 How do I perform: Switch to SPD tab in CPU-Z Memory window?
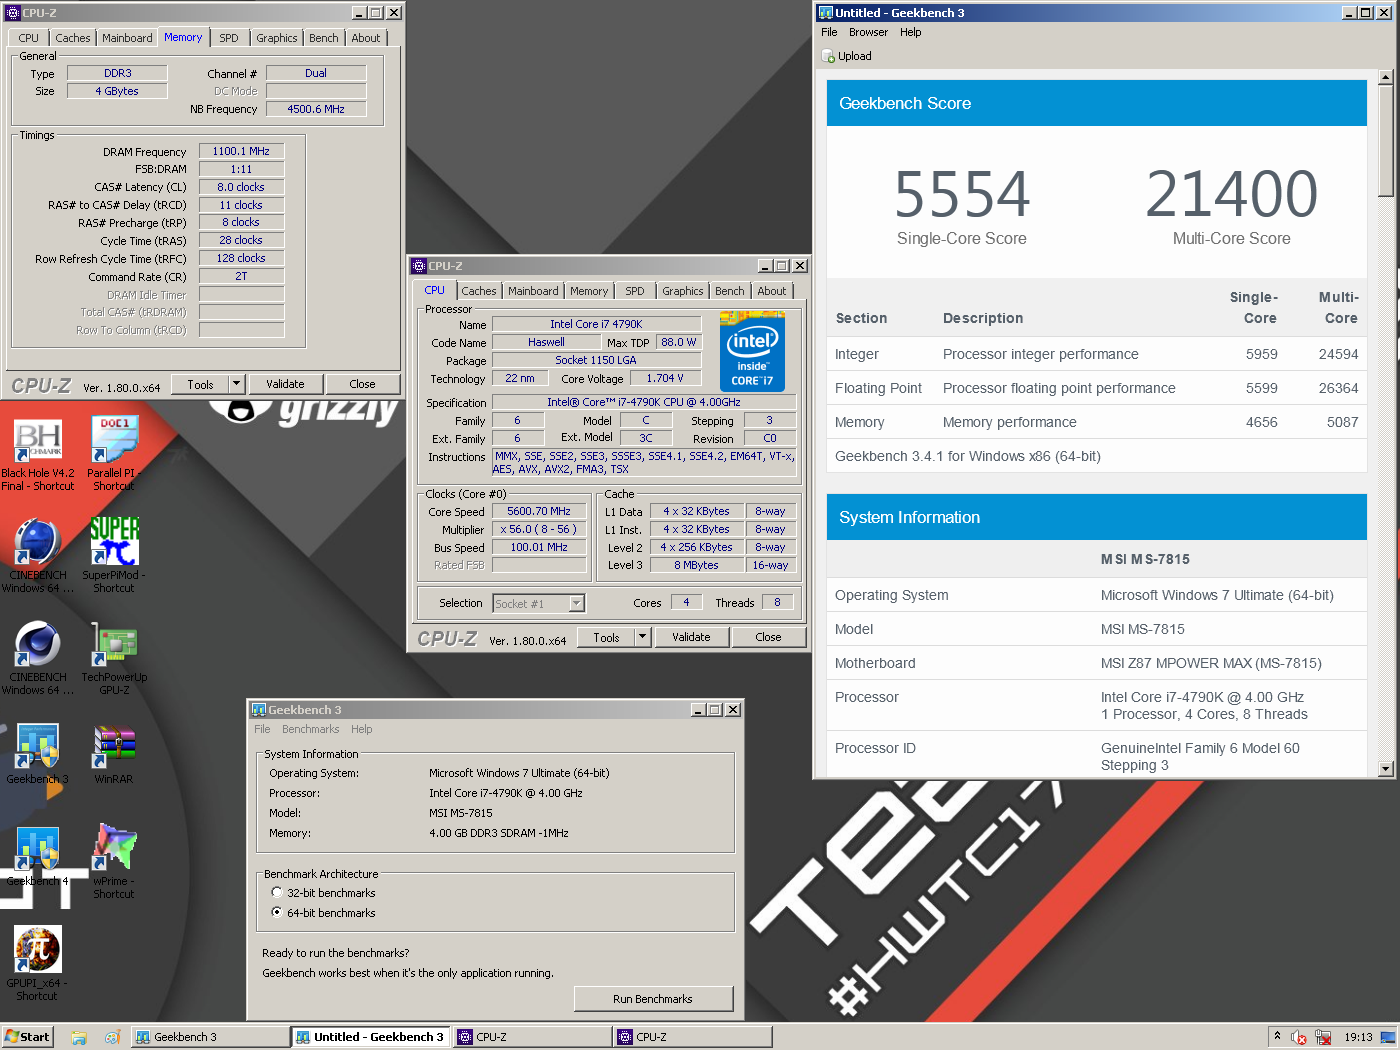[229, 38]
